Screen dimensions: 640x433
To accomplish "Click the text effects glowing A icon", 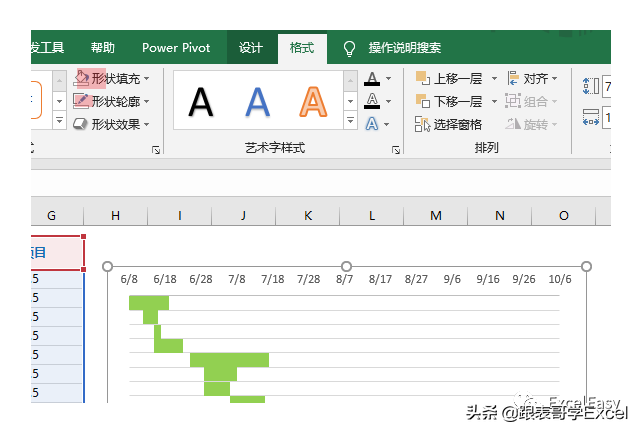I will 372,124.
